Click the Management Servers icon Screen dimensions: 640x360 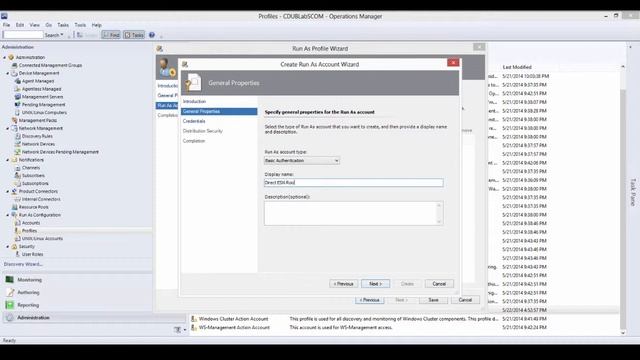18,97
